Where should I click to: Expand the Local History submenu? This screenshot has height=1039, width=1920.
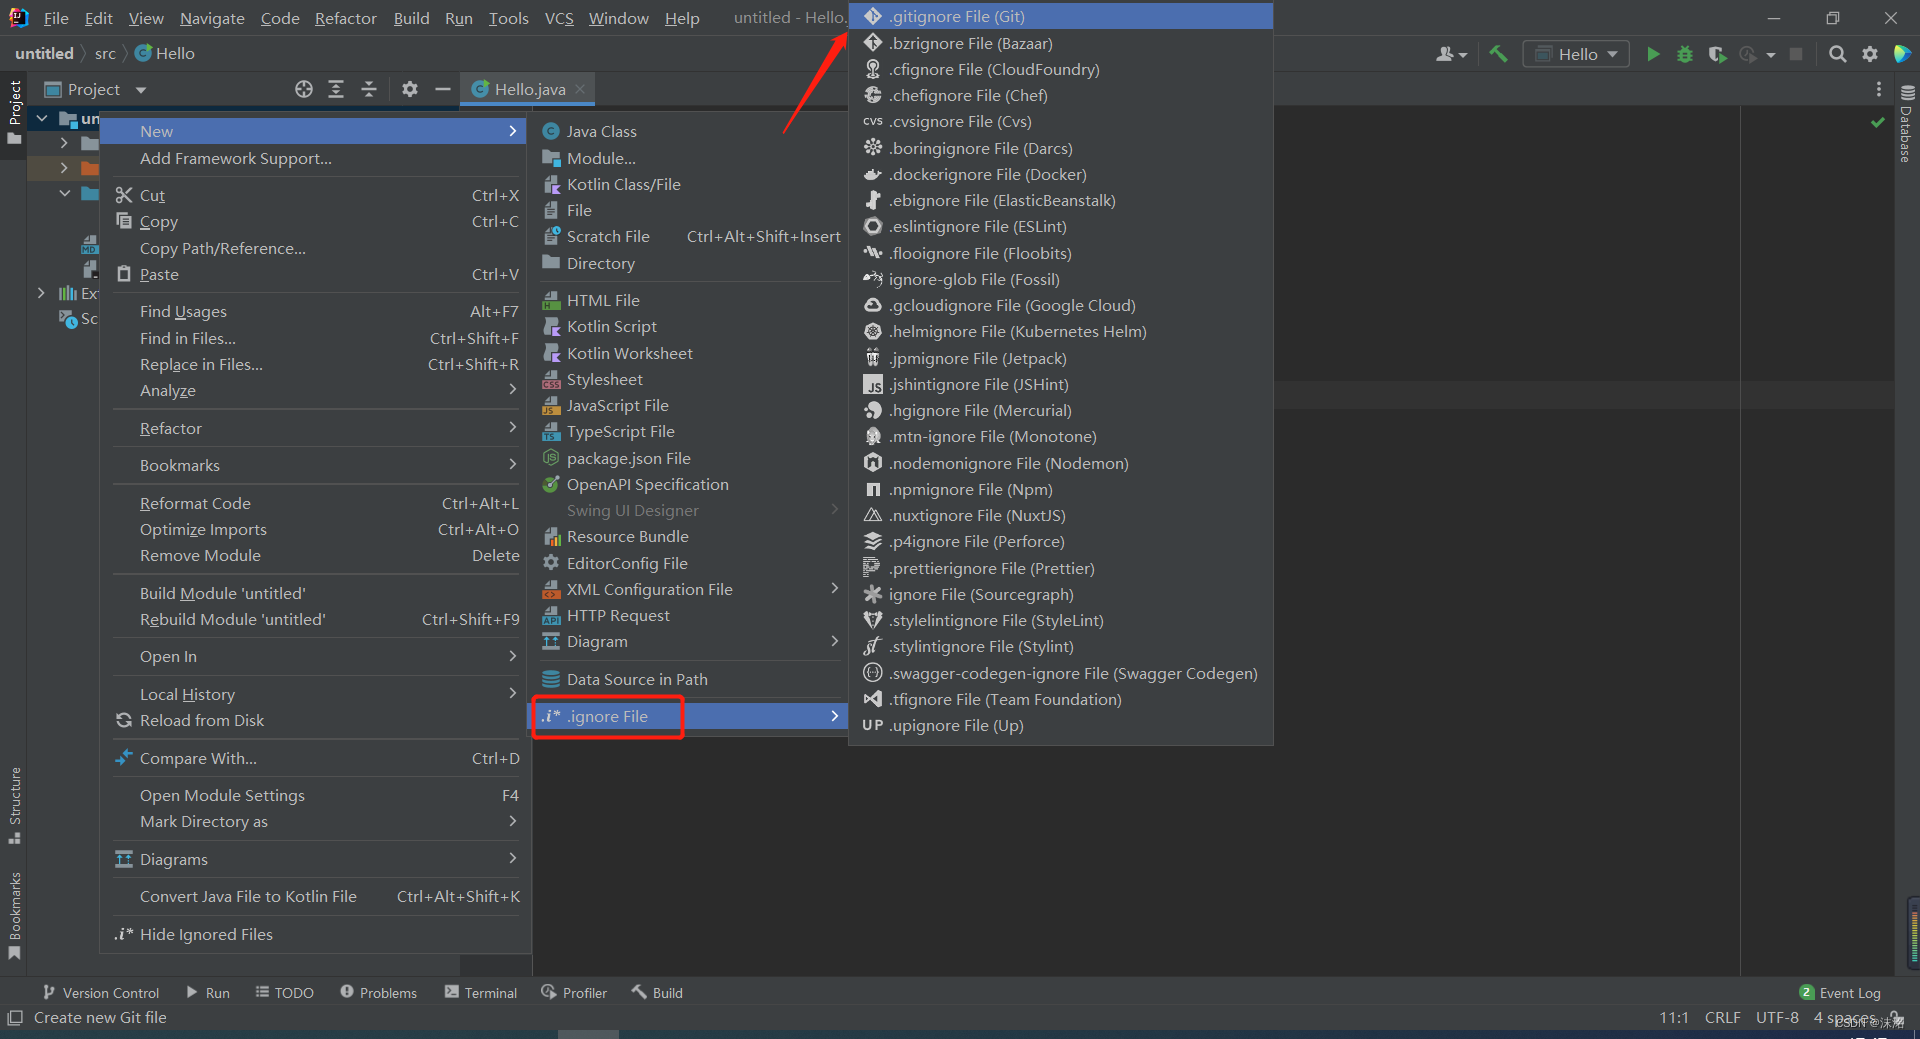point(315,694)
